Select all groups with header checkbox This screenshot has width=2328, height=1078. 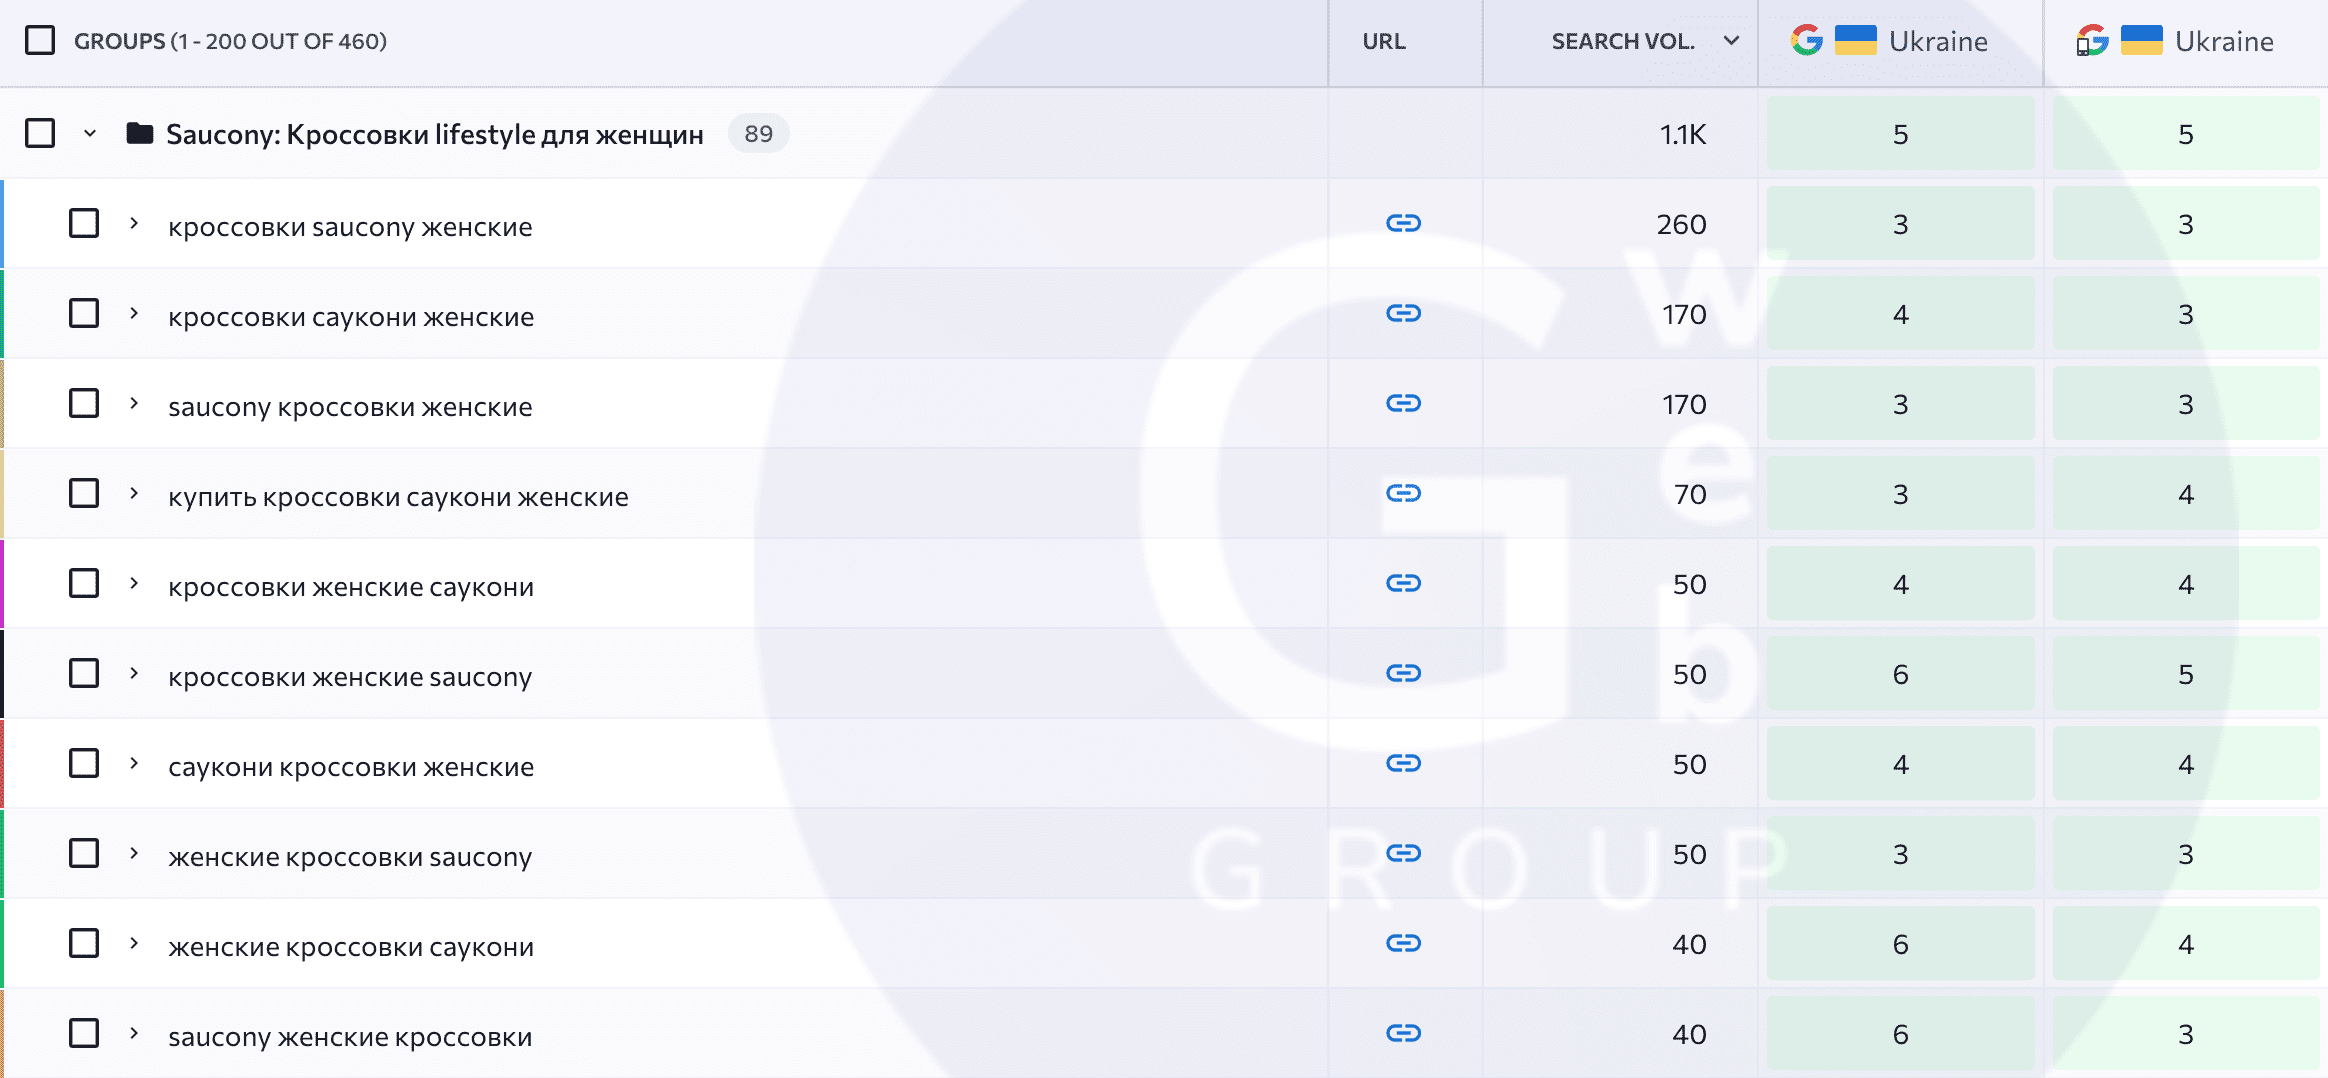pyautogui.click(x=40, y=41)
